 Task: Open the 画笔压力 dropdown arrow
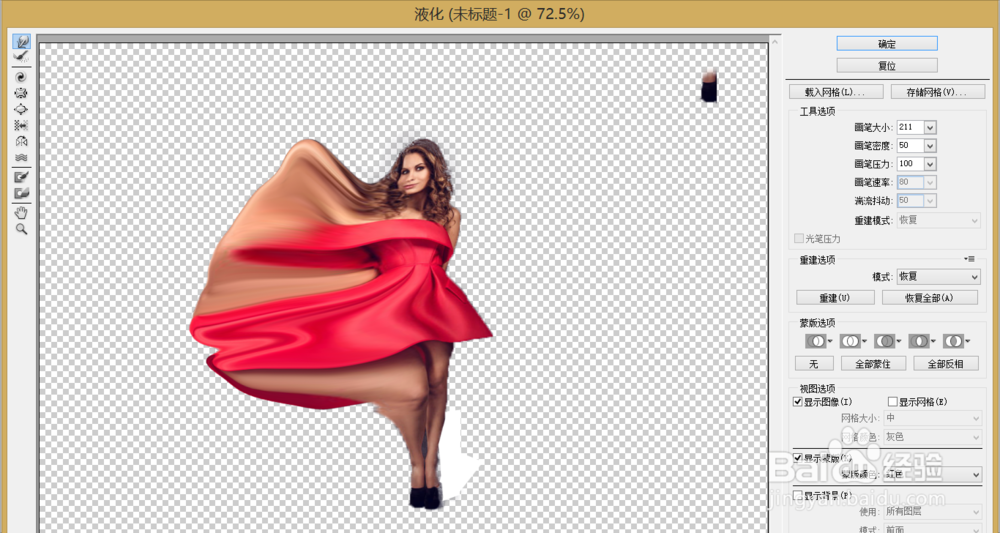tap(929, 164)
